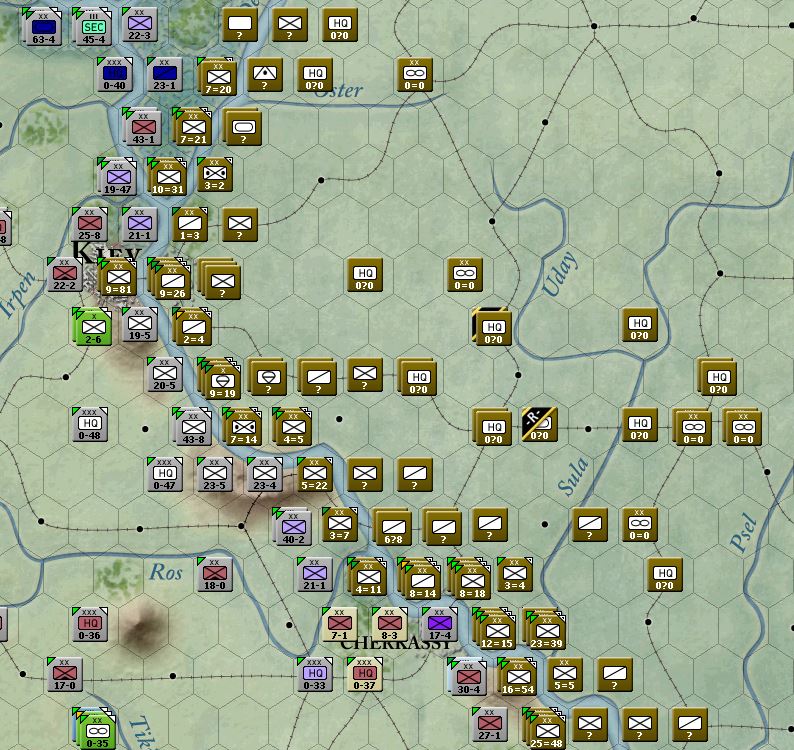This screenshot has width=794, height=750.
Task: Click the gray XXX HQ 0-47 counter
Action: 165,474
